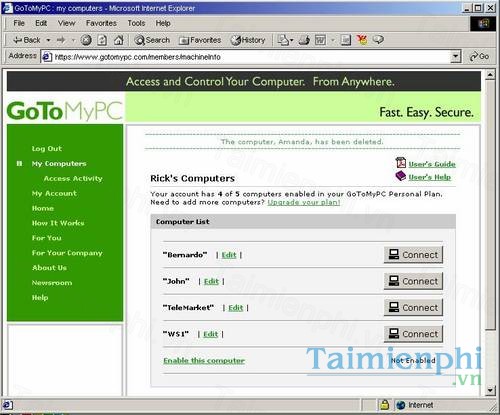The width and height of the screenshot is (500, 415).
Task: Open the User's Help link
Action: [430, 177]
